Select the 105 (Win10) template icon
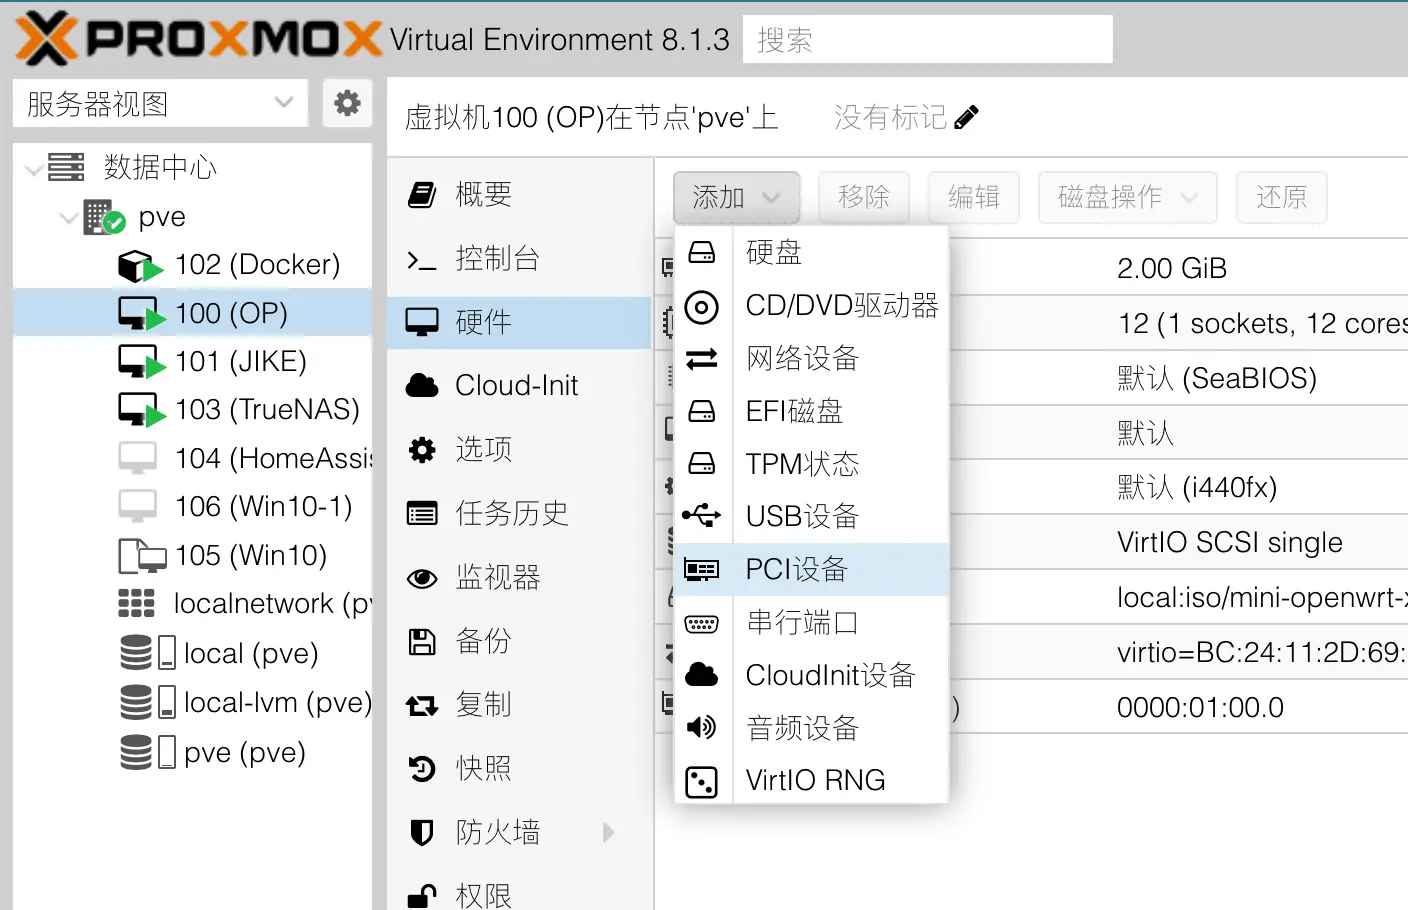 [x=142, y=555]
